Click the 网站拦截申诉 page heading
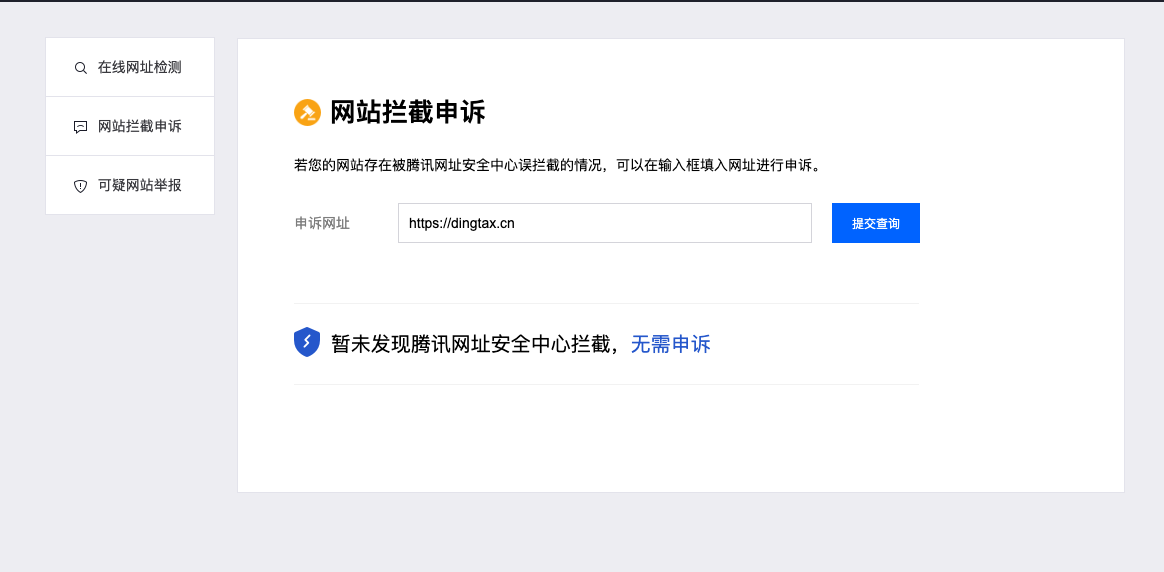This screenshot has height=572, width=1164. (408, 113)
